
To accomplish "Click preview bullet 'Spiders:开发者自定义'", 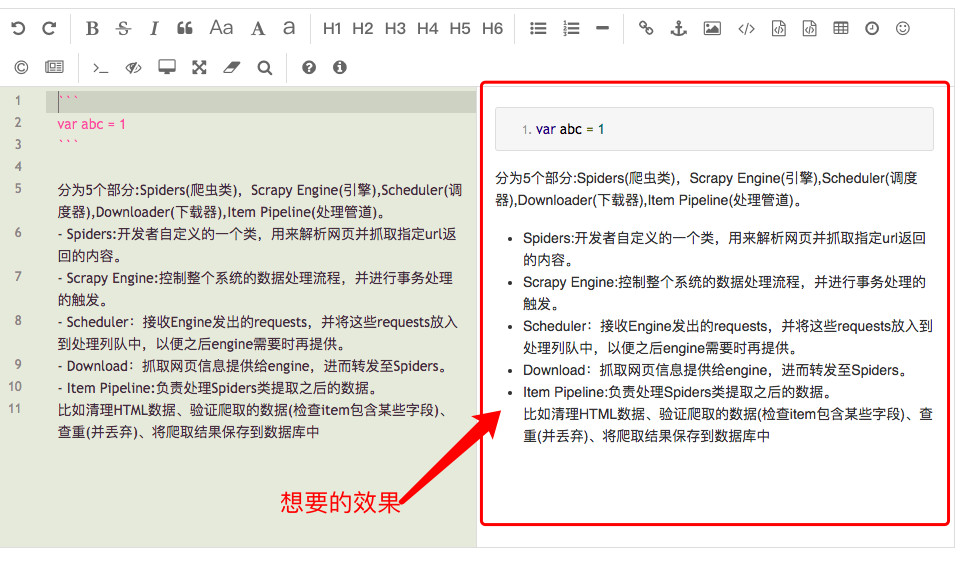I will pyautogui.click(x=724, y=248).
